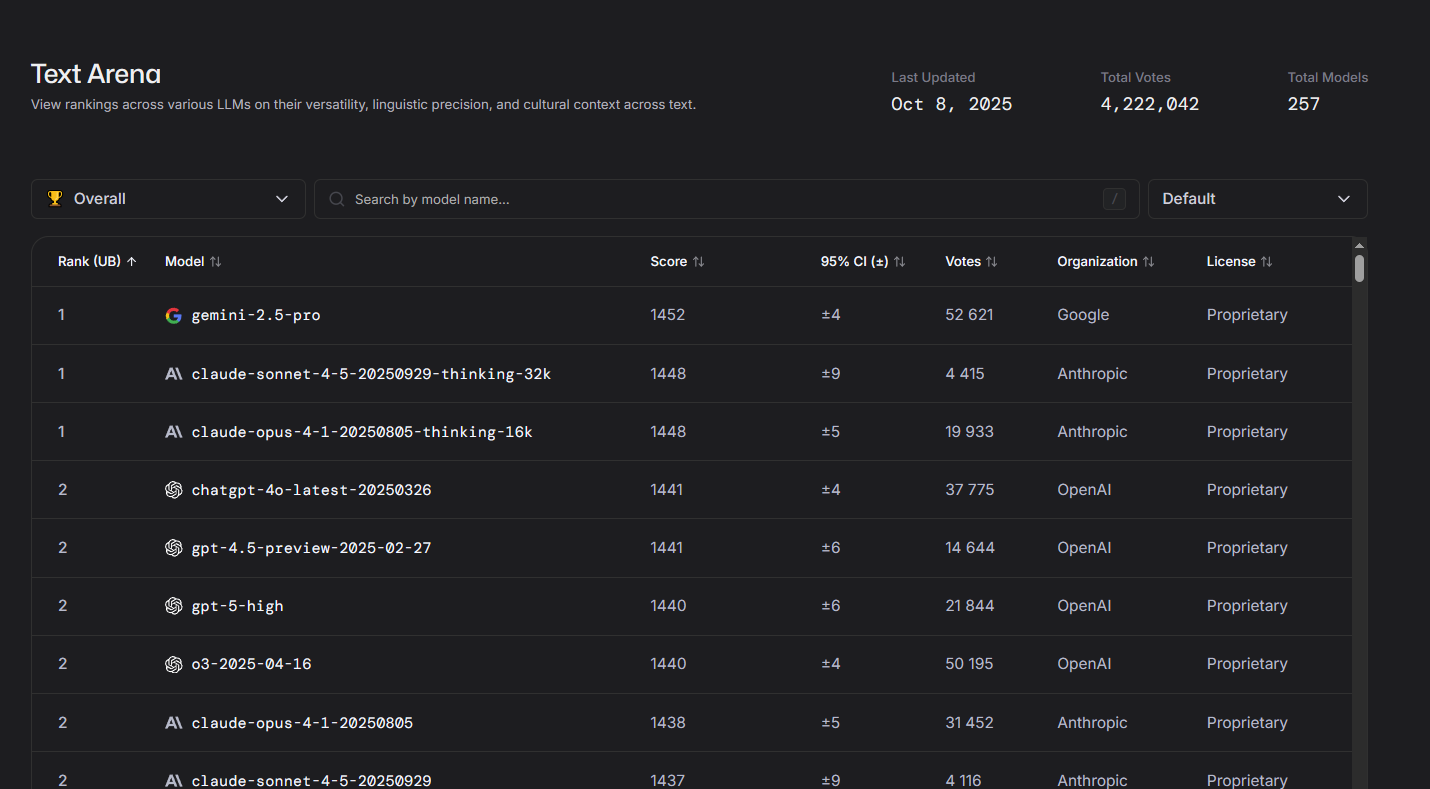Click votes value 37 775
This screenshot has width=1430, height=789.
(970, 490)
